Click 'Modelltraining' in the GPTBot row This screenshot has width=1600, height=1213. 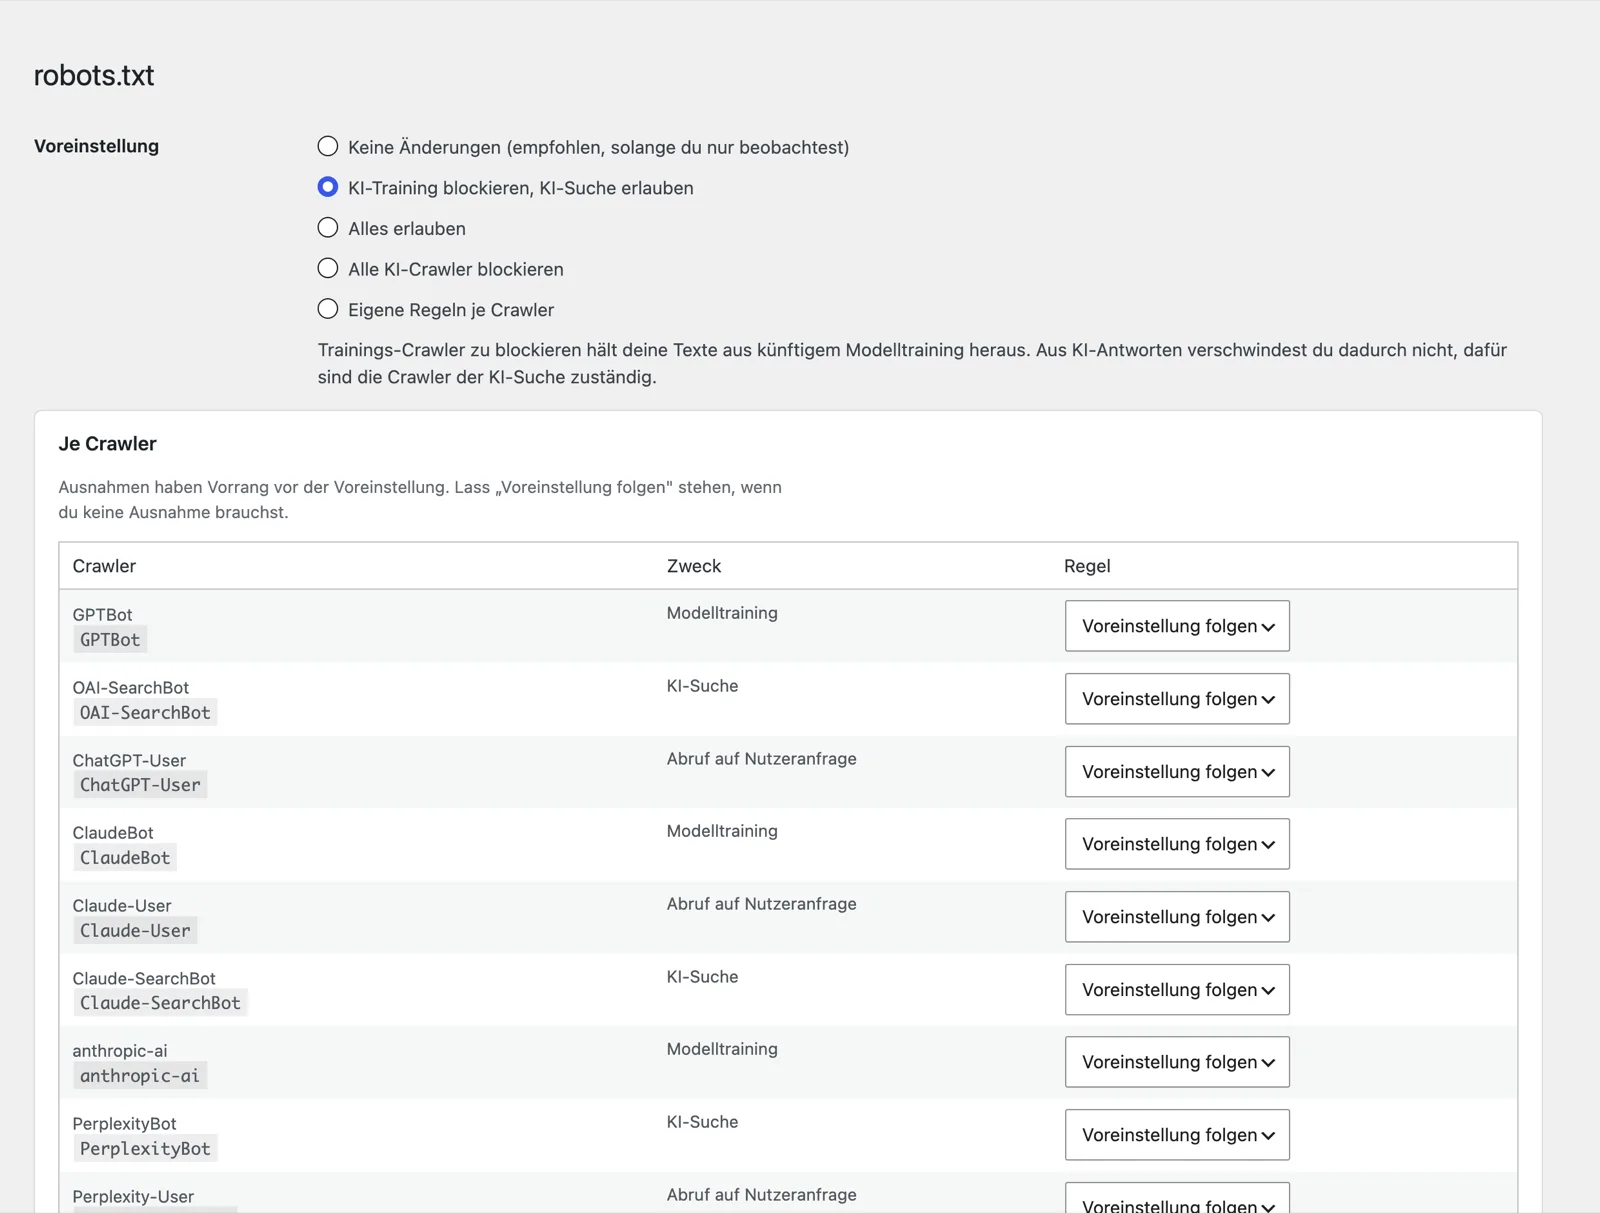722,613
